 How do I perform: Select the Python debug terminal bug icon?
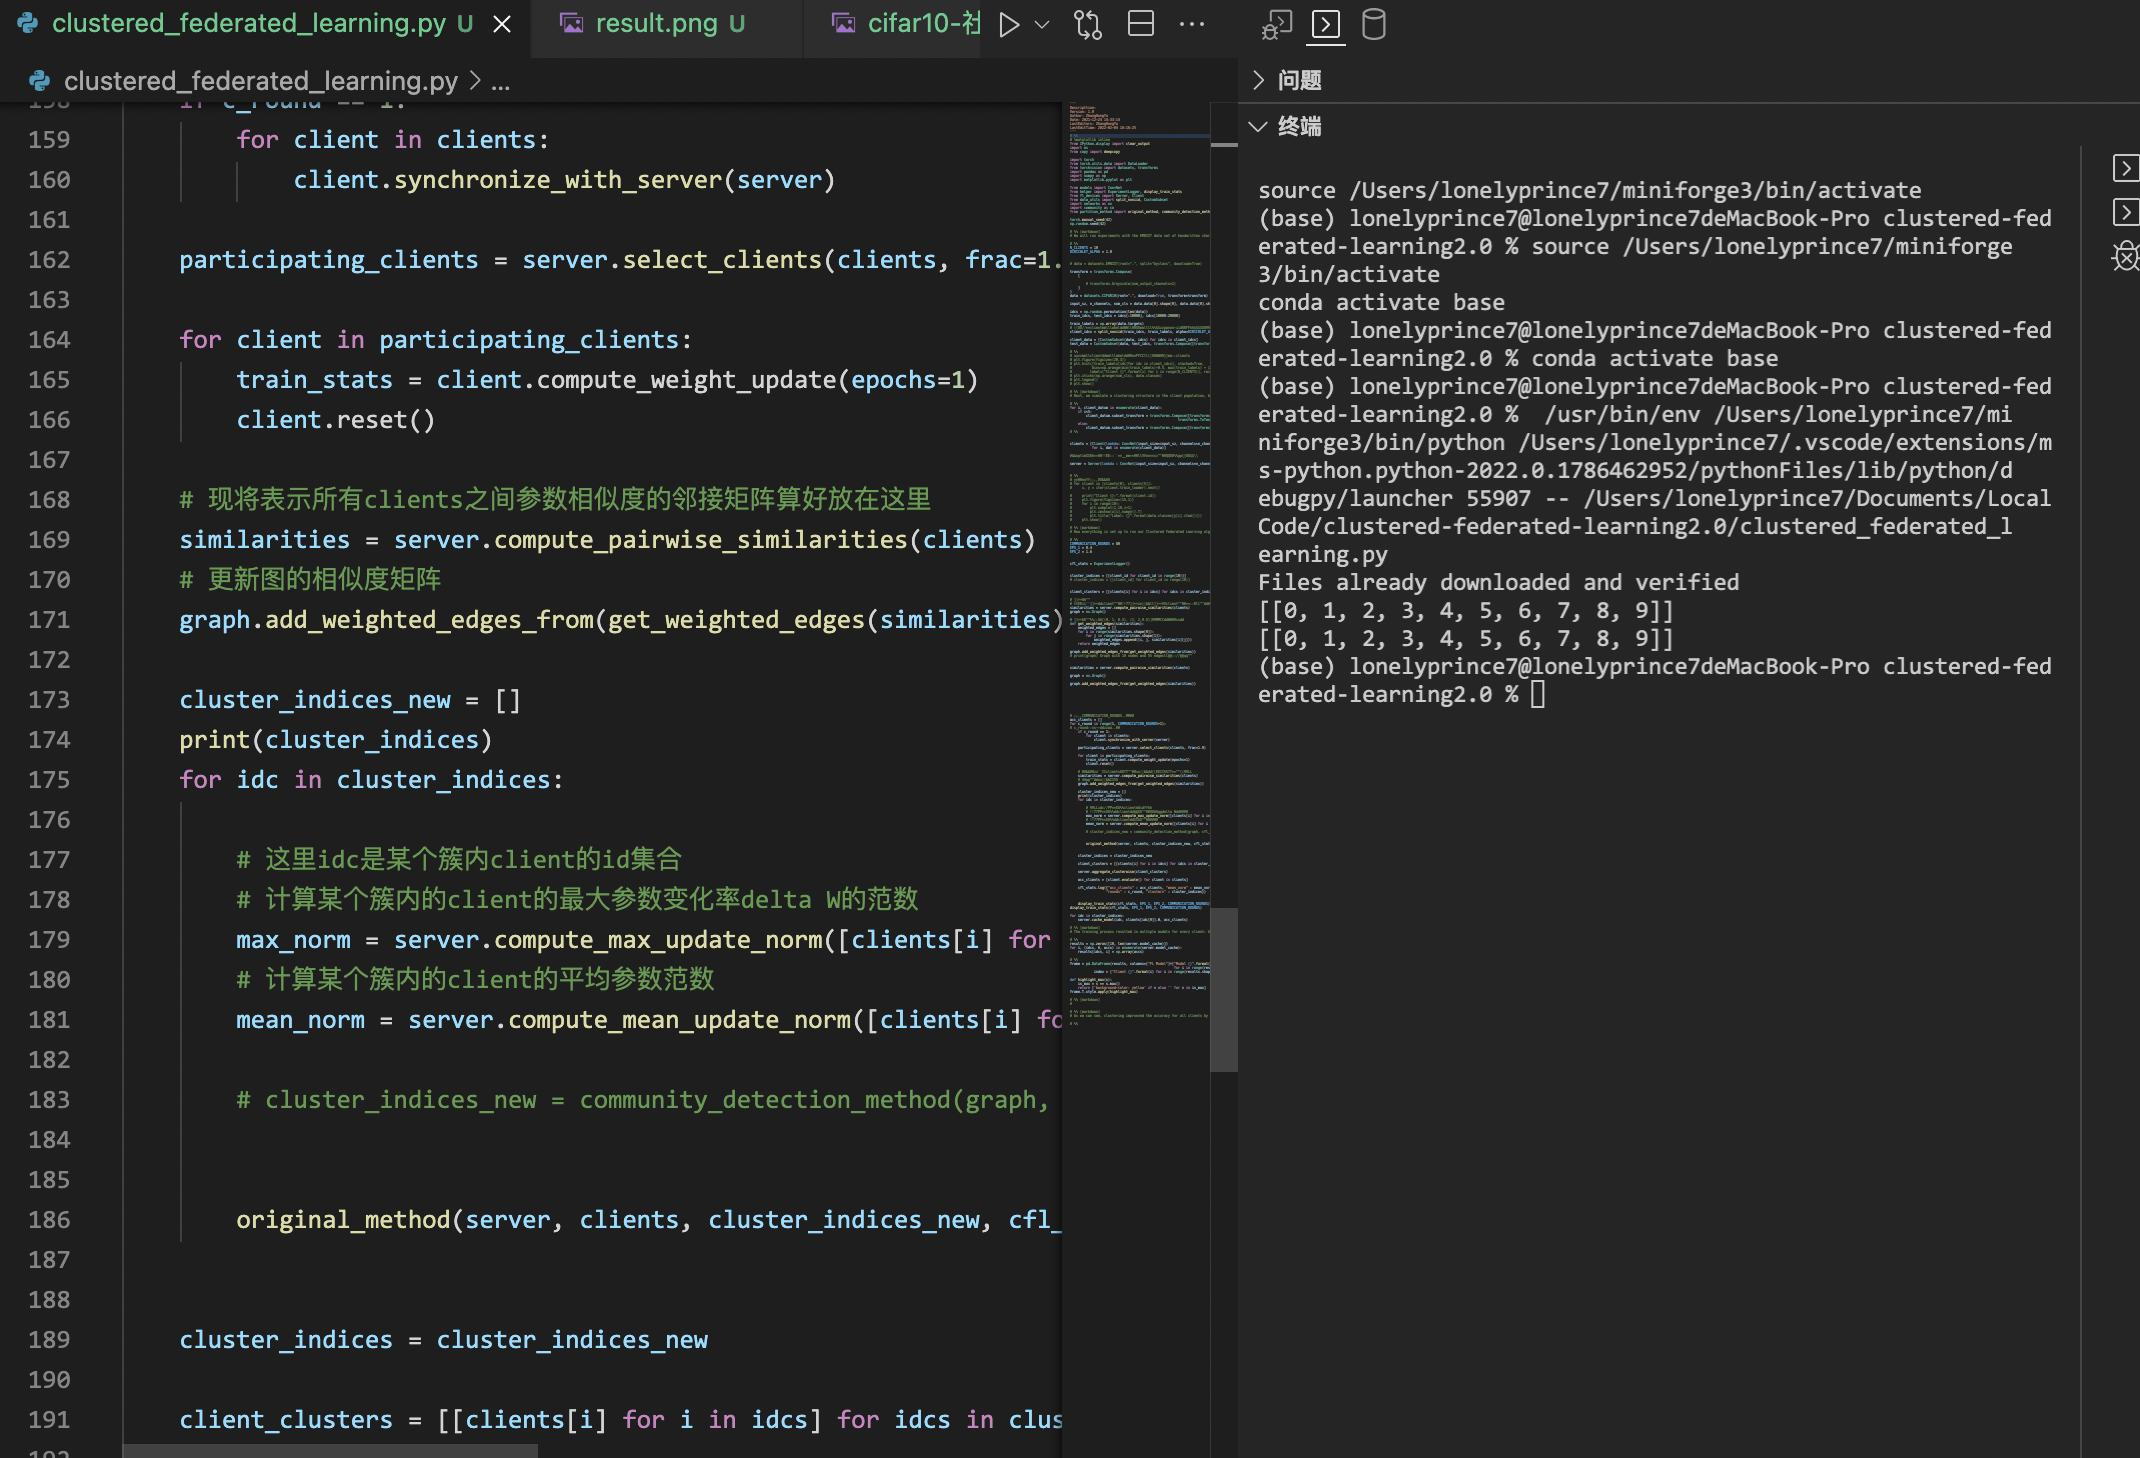2125,257
